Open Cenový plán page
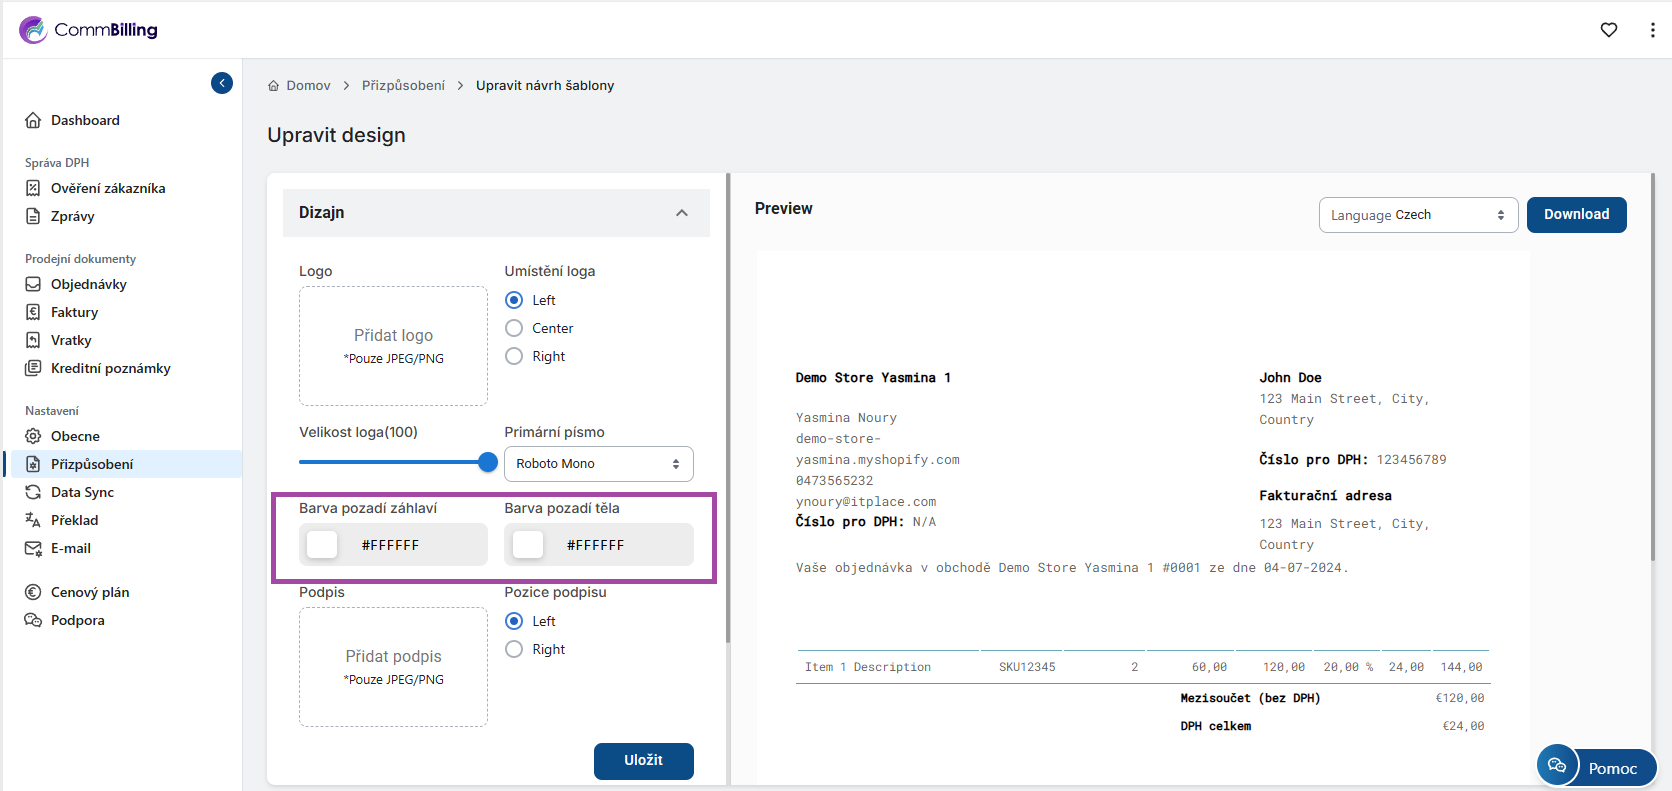Viewport: 1672px width, 791px height. pos(90,592)
